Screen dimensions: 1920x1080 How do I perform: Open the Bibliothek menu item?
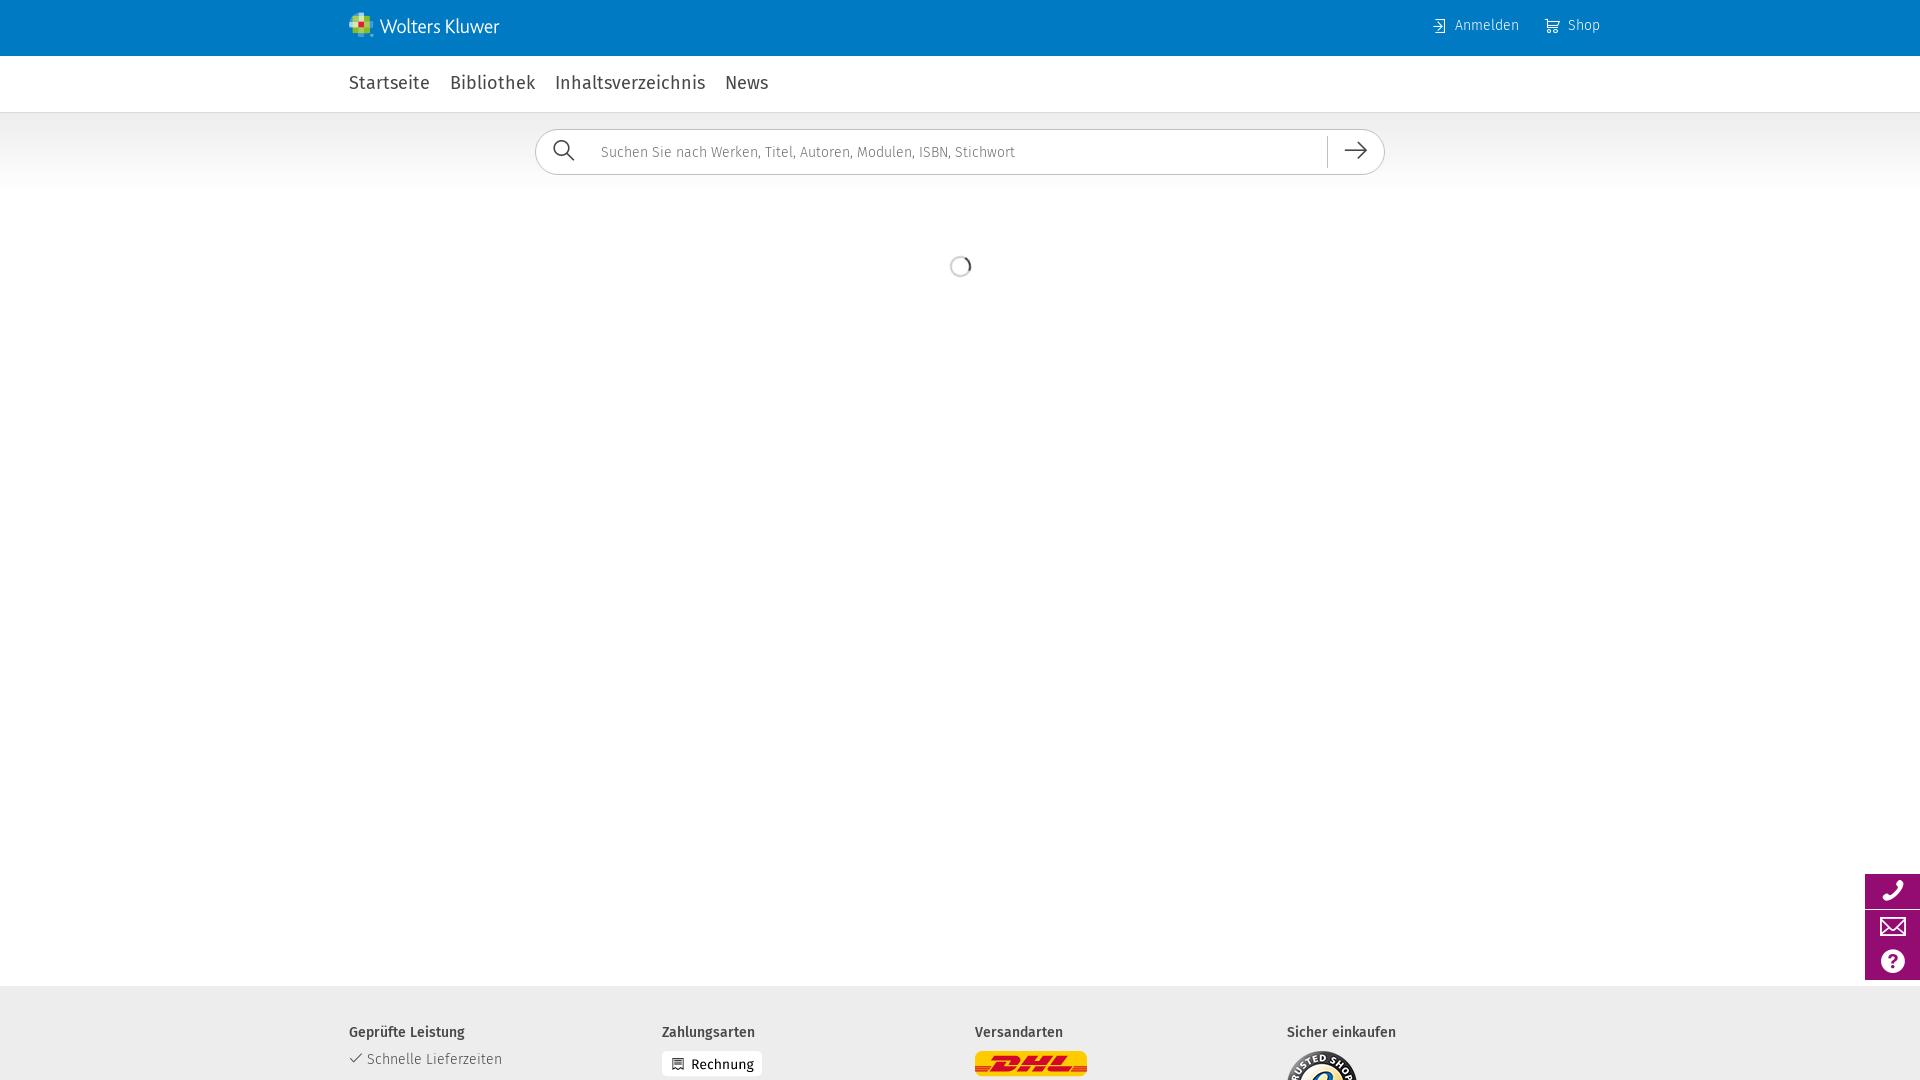pyautogui.click(x=492, y=83)
